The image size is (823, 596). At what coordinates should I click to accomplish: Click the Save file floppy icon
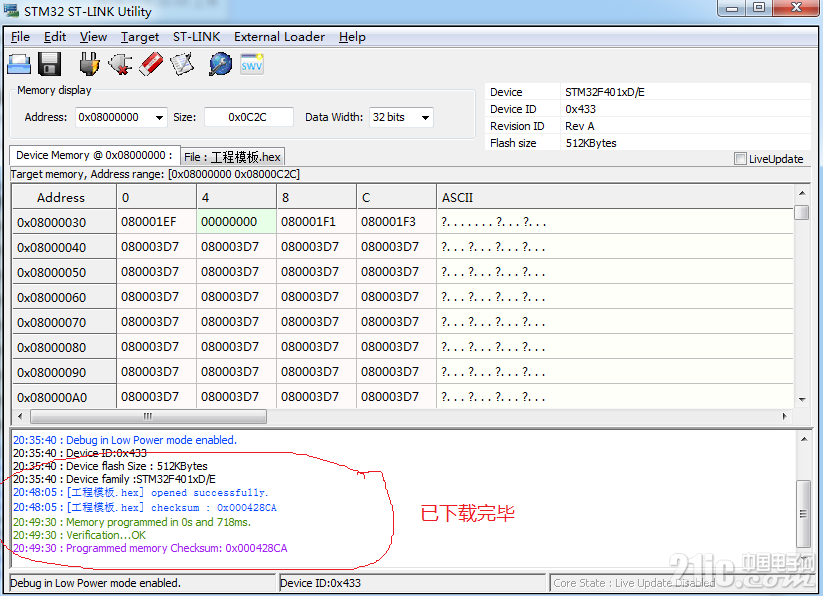[x=49, y=65]
